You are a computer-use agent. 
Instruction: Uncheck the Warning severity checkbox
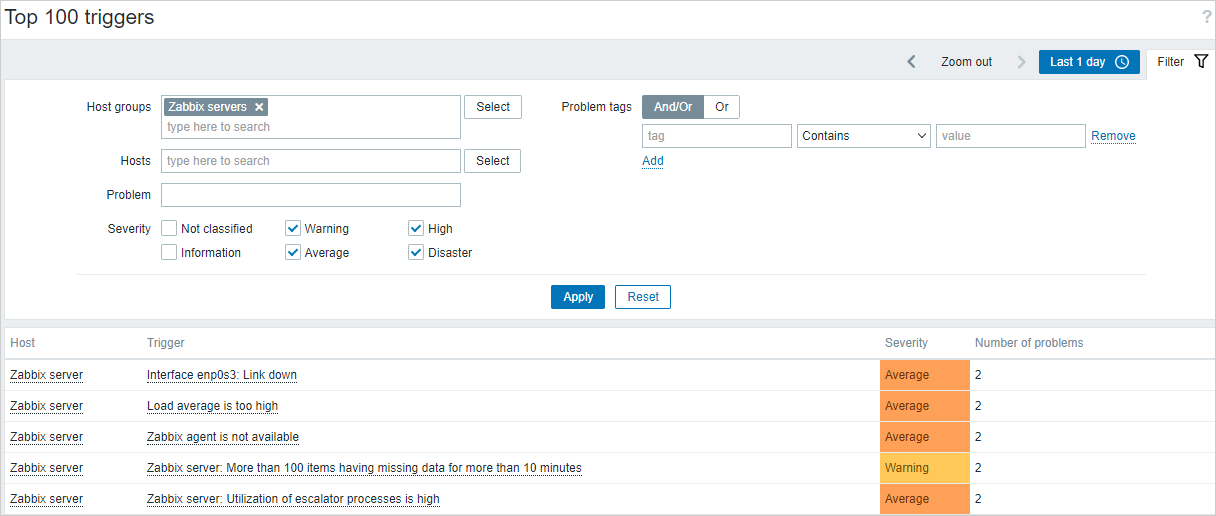tap(293, 228)
